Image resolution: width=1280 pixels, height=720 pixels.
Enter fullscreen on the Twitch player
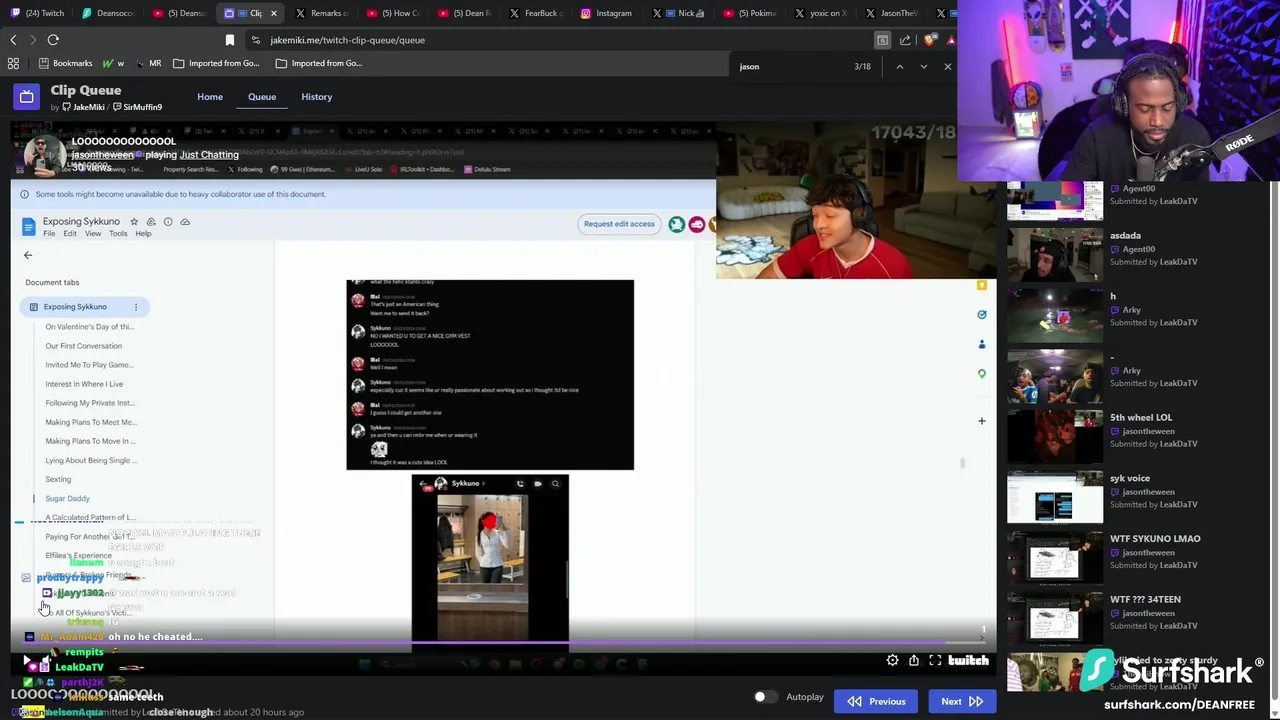935,661
